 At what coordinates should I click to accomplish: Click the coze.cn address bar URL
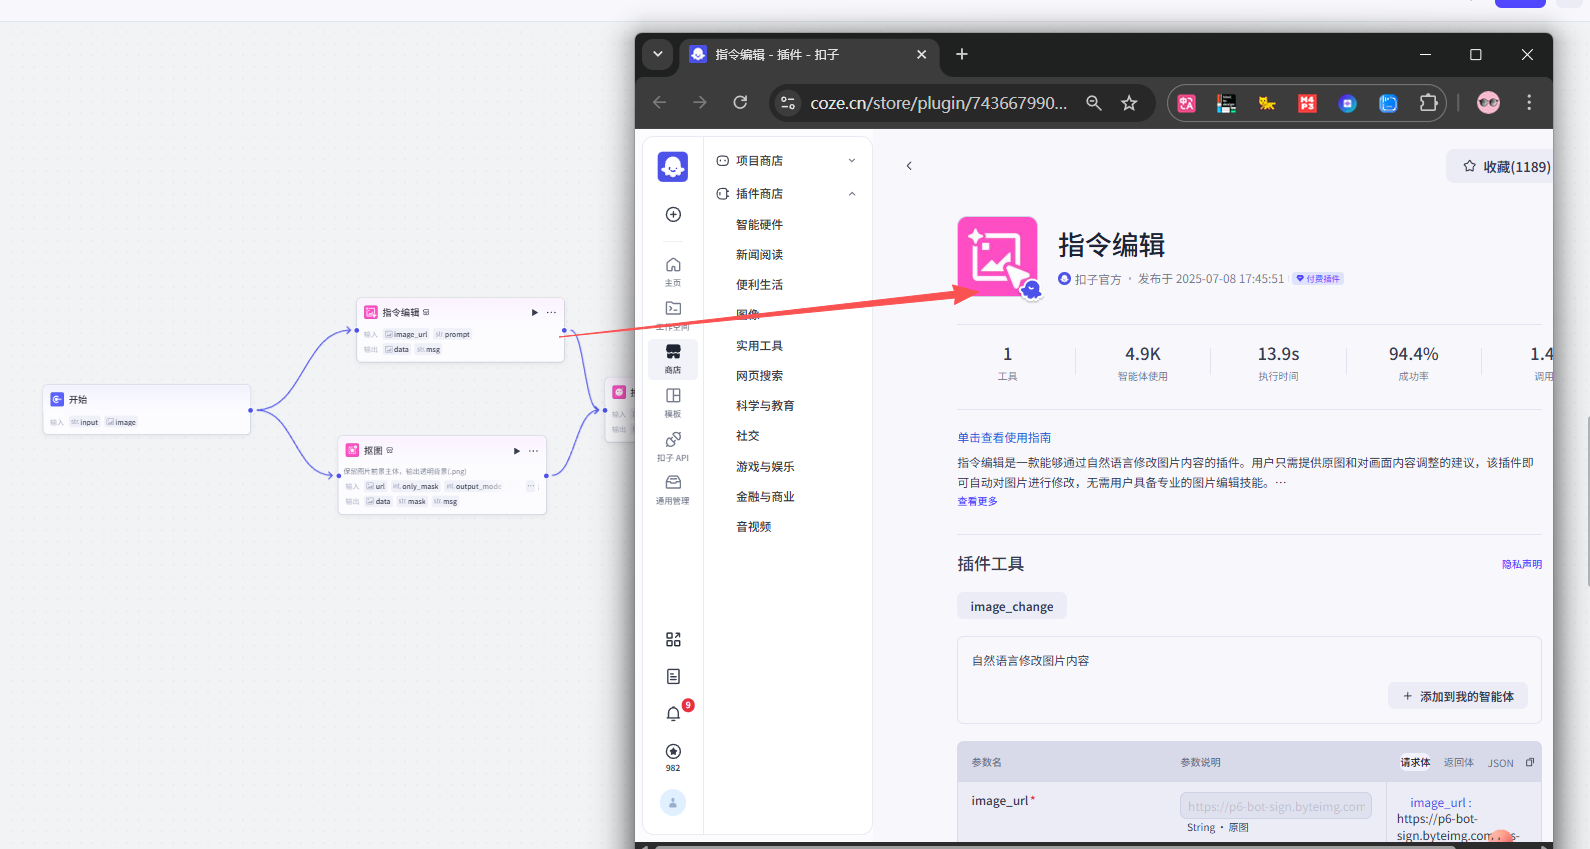(x=938, y=103)
